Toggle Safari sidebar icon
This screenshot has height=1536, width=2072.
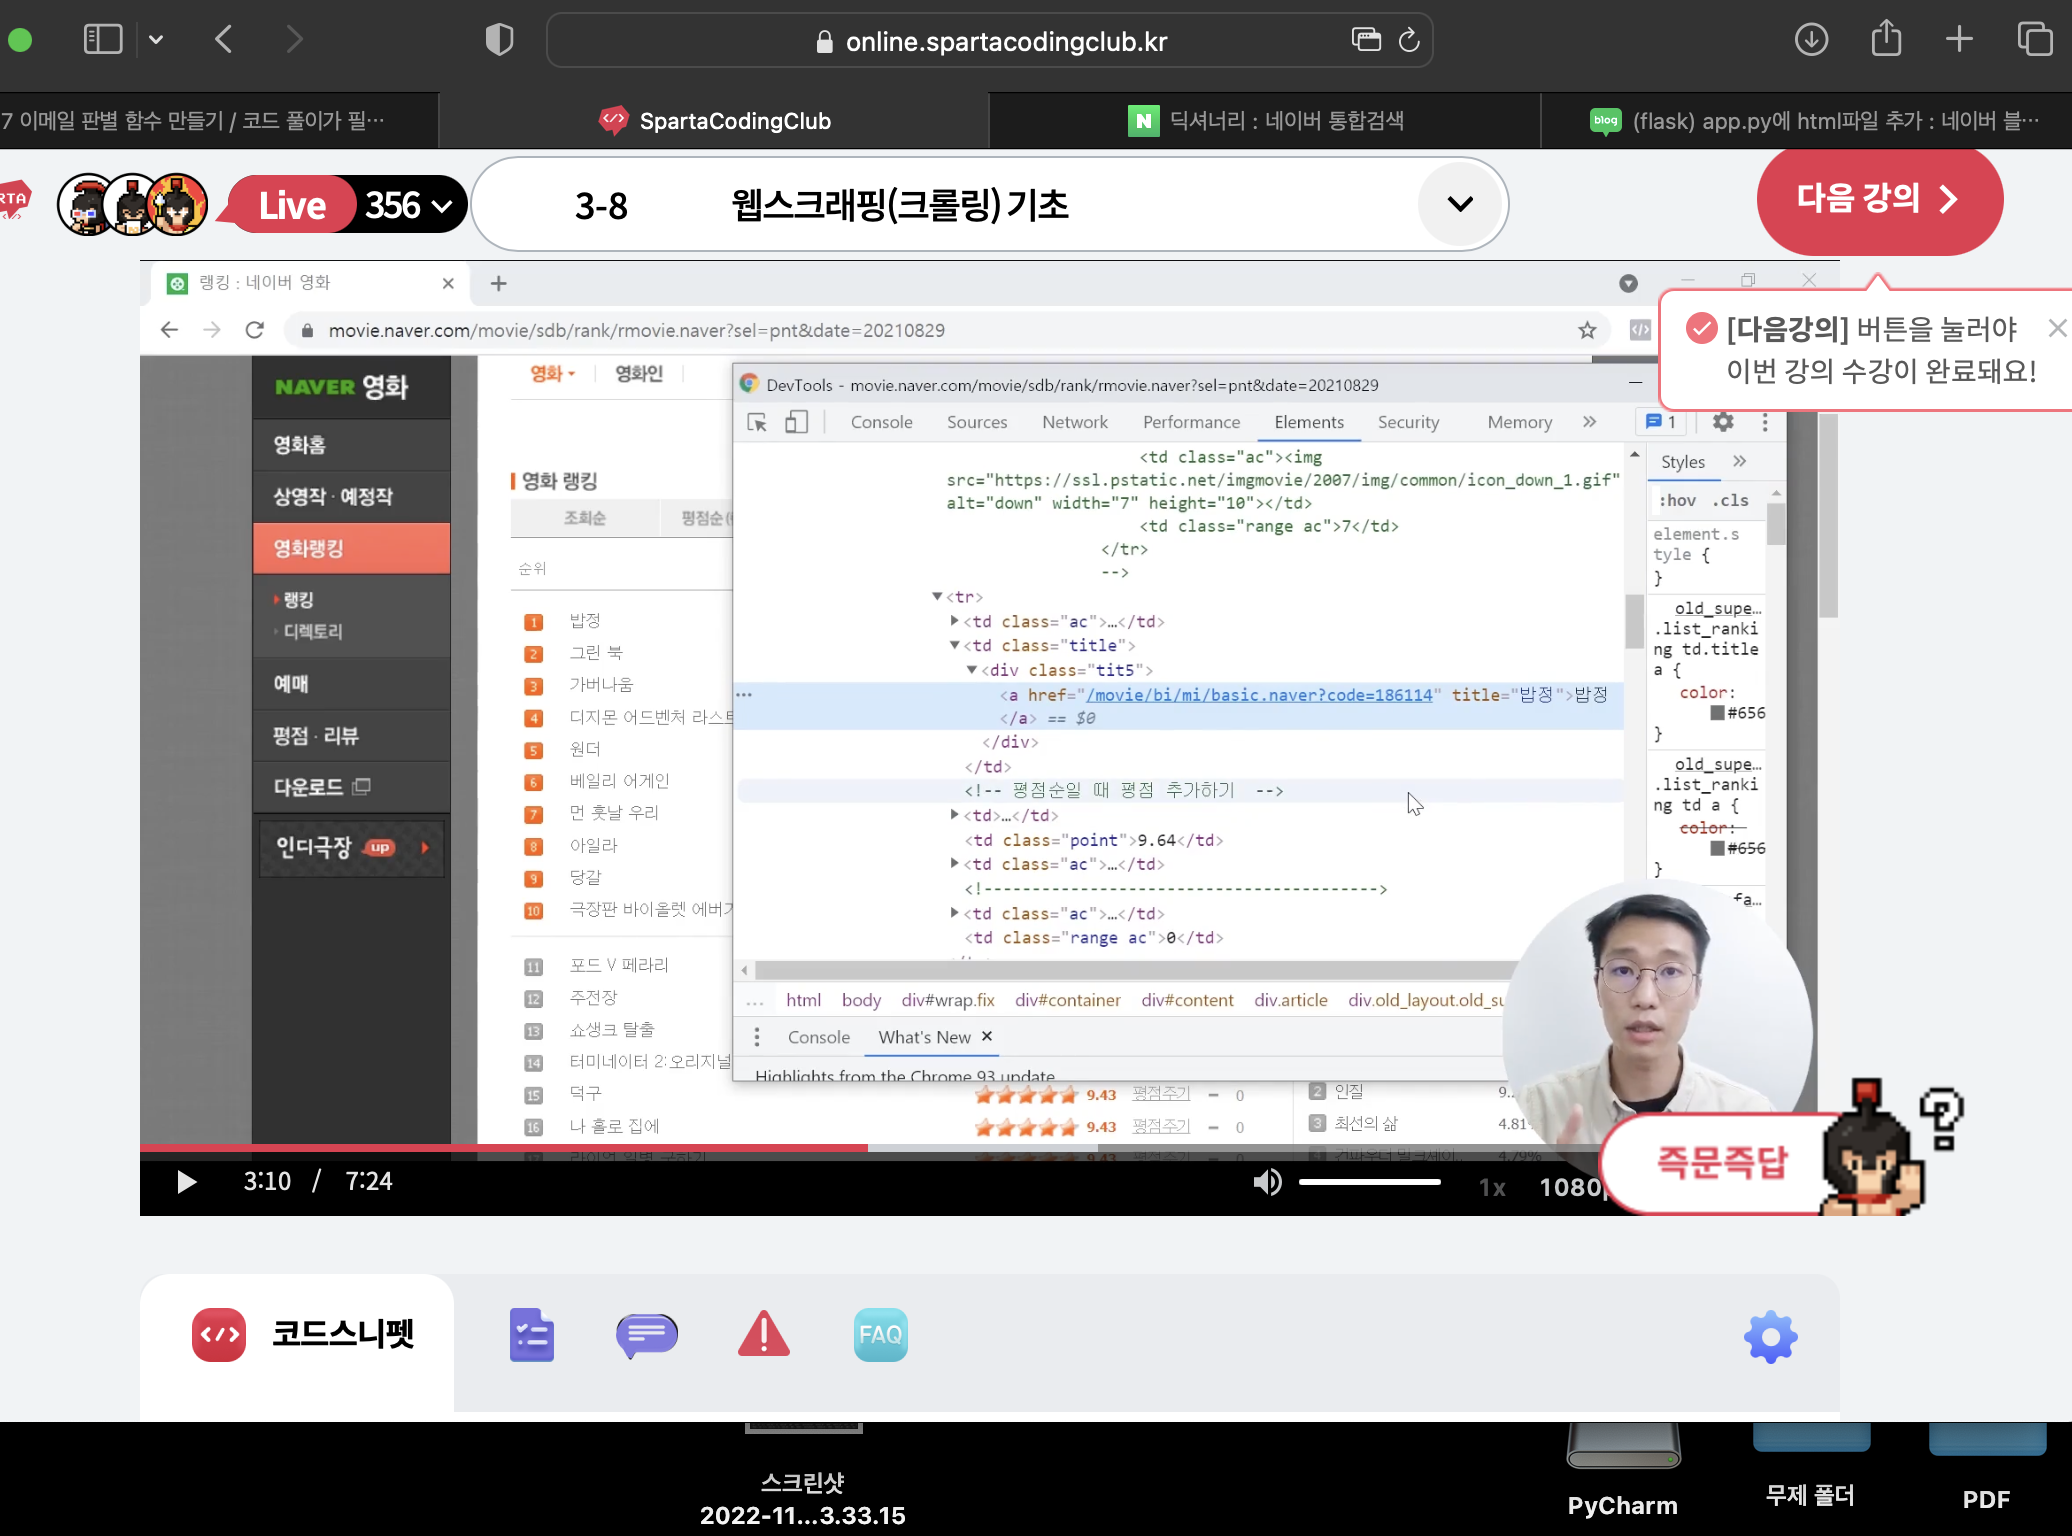tap(103, 40)
